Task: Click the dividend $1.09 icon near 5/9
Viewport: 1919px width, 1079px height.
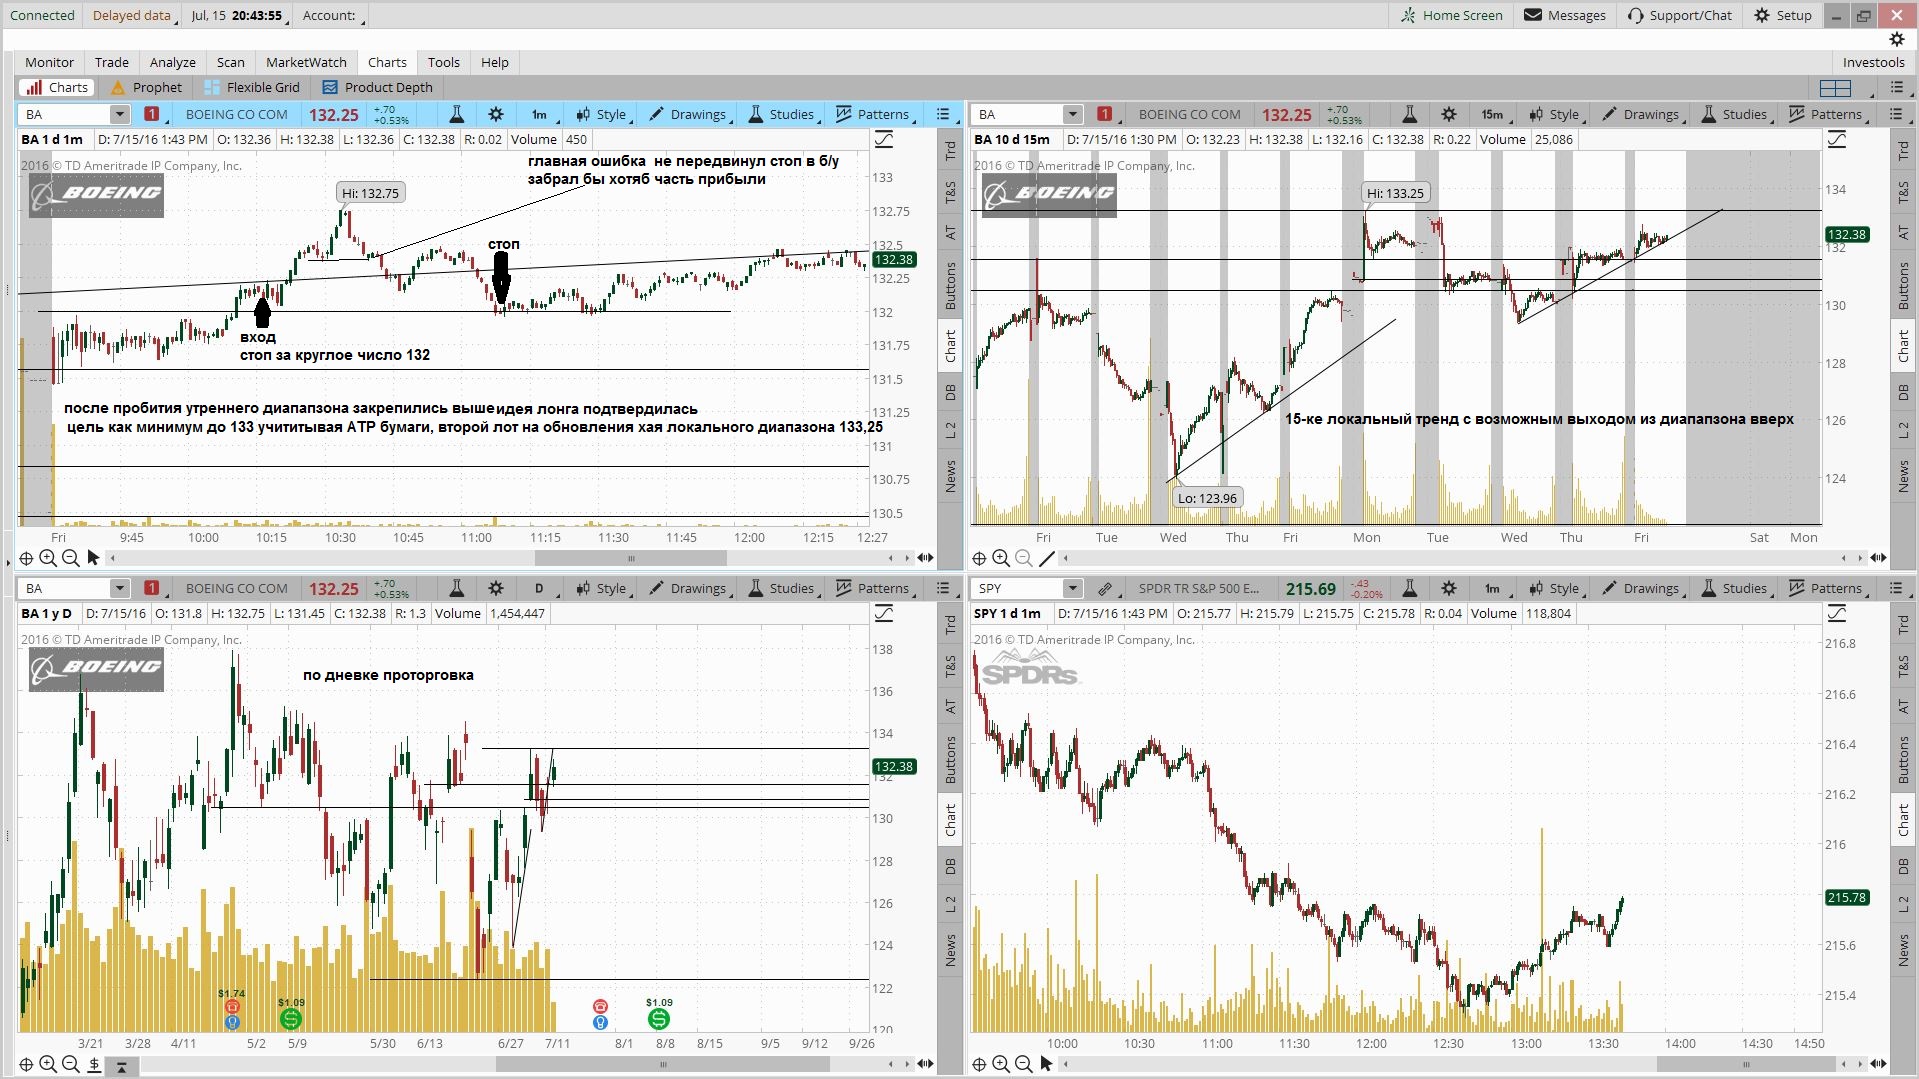Action: [291, 1019]
